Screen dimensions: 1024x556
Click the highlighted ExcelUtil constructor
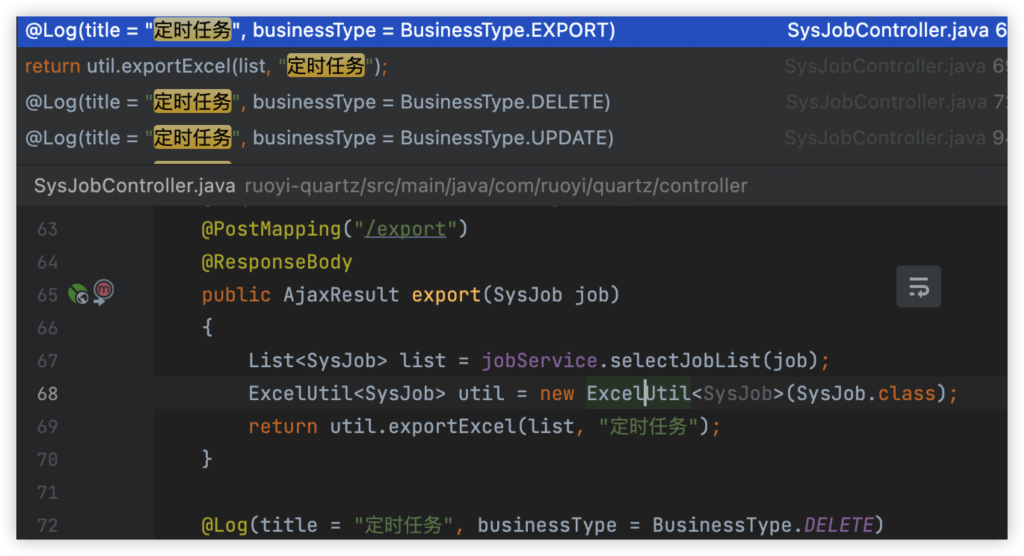click(x=638, y=394)
